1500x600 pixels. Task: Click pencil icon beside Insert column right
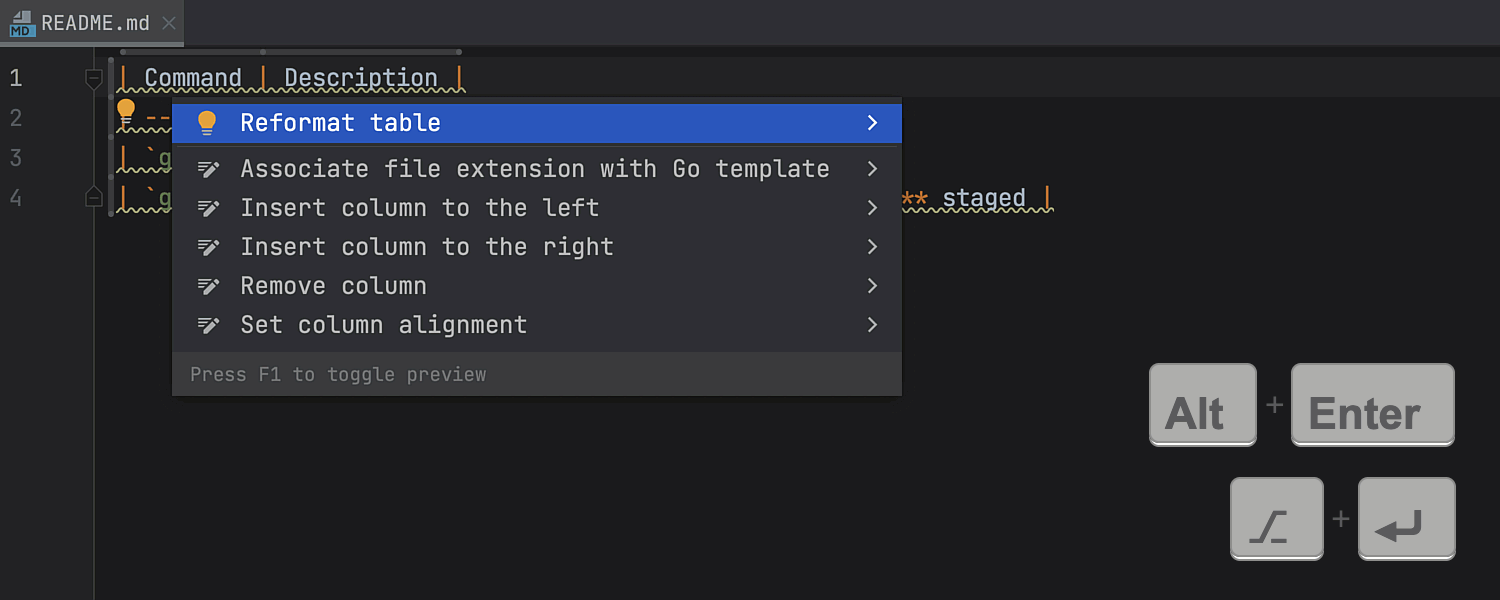208,247
